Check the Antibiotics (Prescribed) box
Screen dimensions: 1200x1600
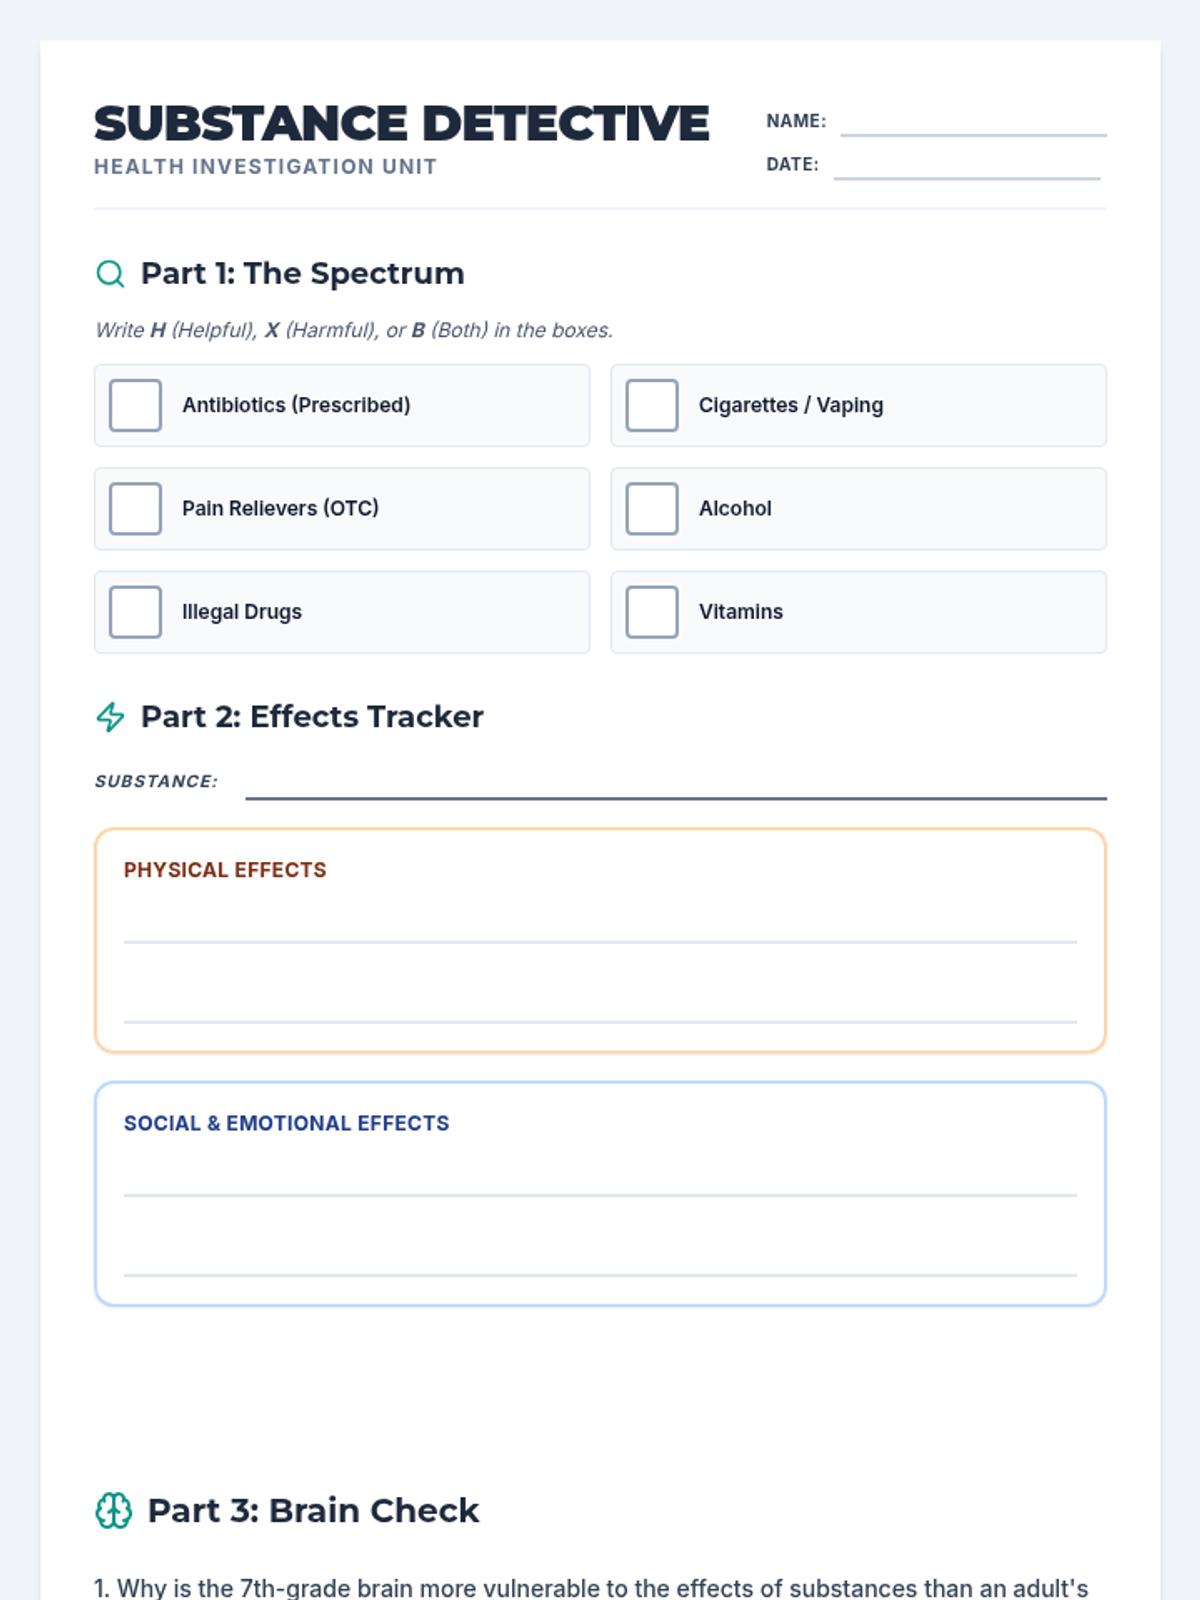pos(135,405)
